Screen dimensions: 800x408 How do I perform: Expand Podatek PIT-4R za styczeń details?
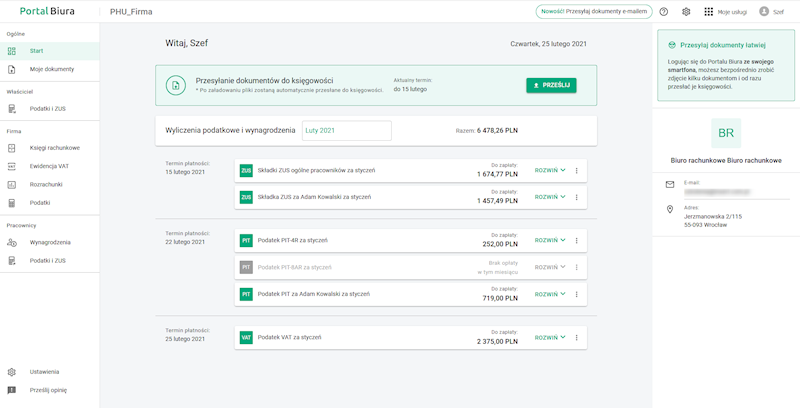550,240
